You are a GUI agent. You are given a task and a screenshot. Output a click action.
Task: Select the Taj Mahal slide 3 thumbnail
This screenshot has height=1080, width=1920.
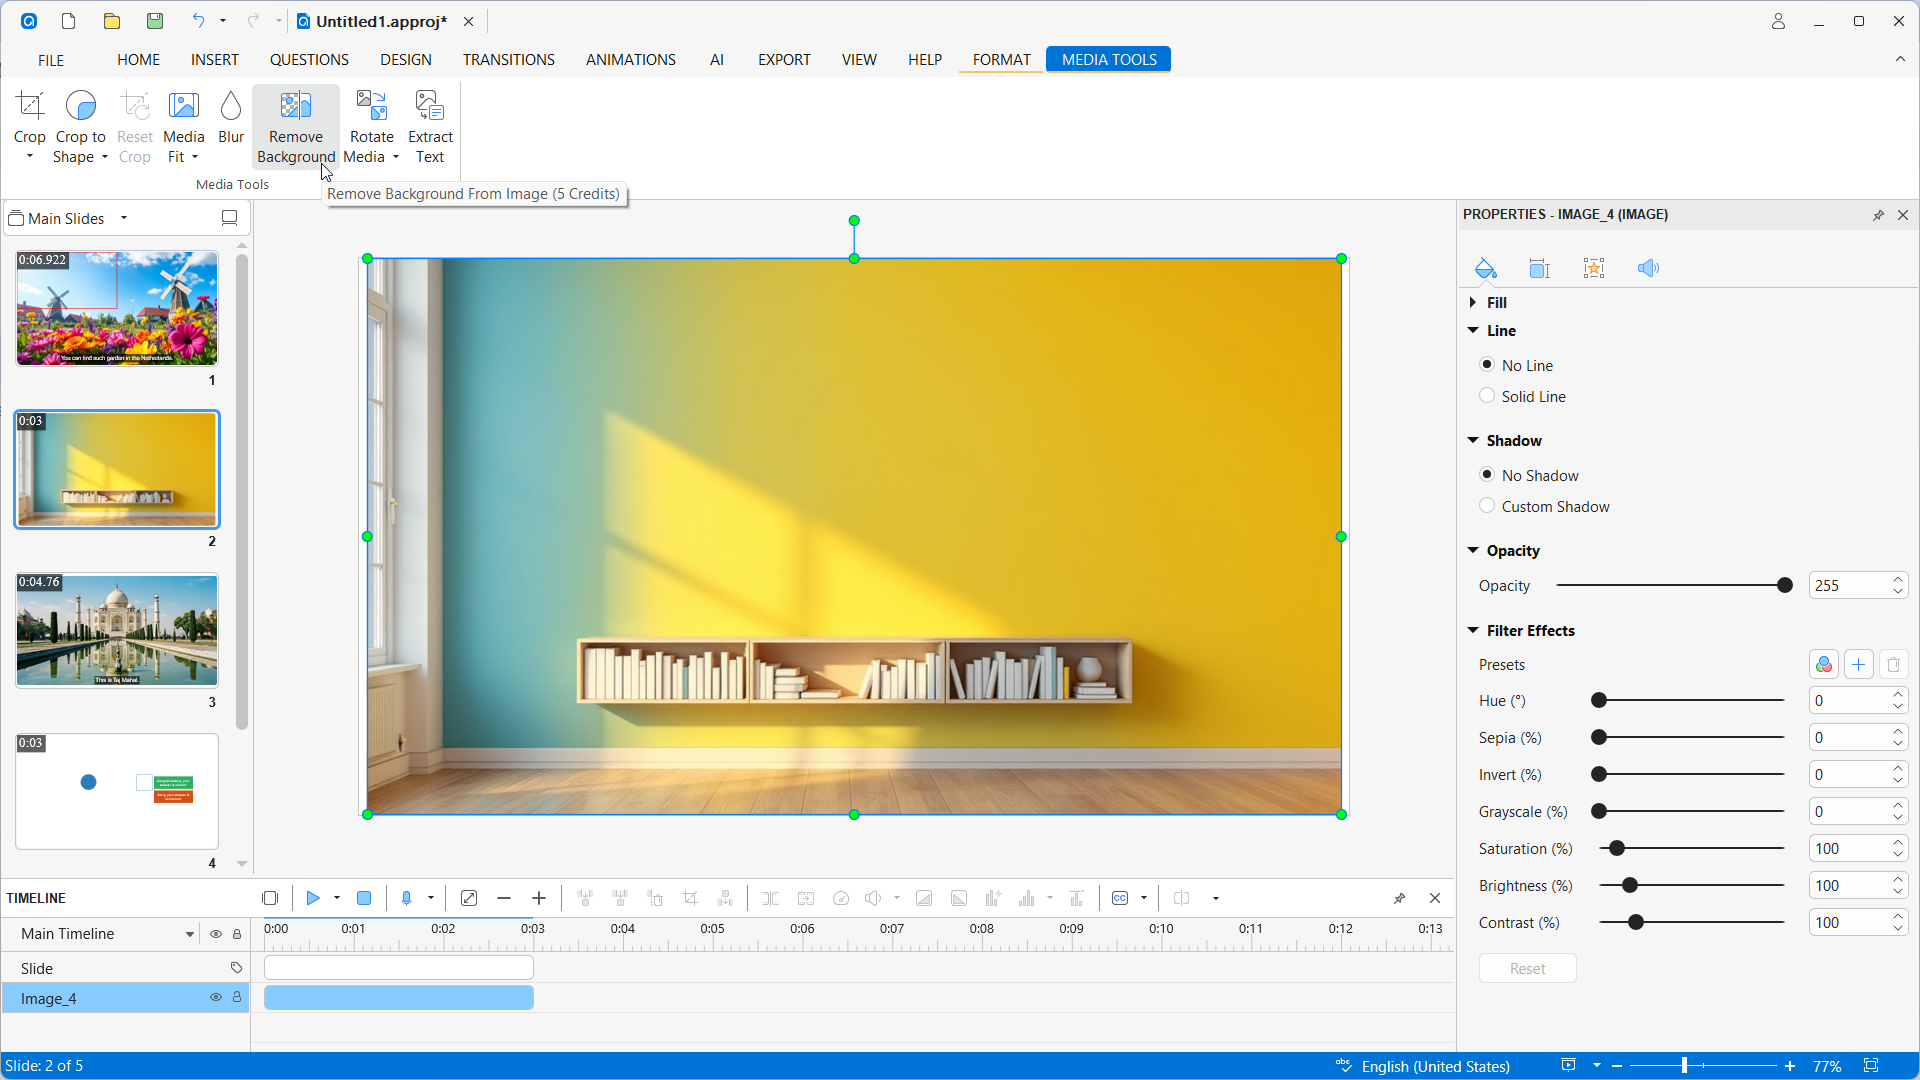click(117, 630)
